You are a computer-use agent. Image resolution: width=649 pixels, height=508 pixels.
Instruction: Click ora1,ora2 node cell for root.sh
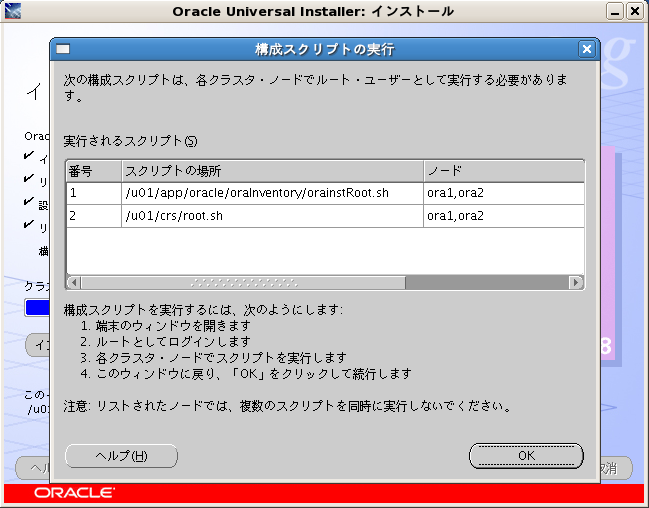click(504, 216)
